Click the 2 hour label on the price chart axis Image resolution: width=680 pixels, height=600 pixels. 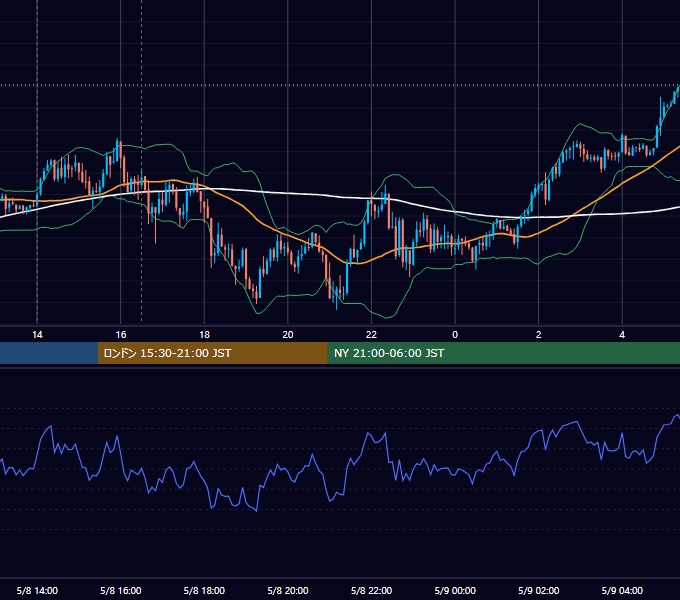click(x=539, y=335)
